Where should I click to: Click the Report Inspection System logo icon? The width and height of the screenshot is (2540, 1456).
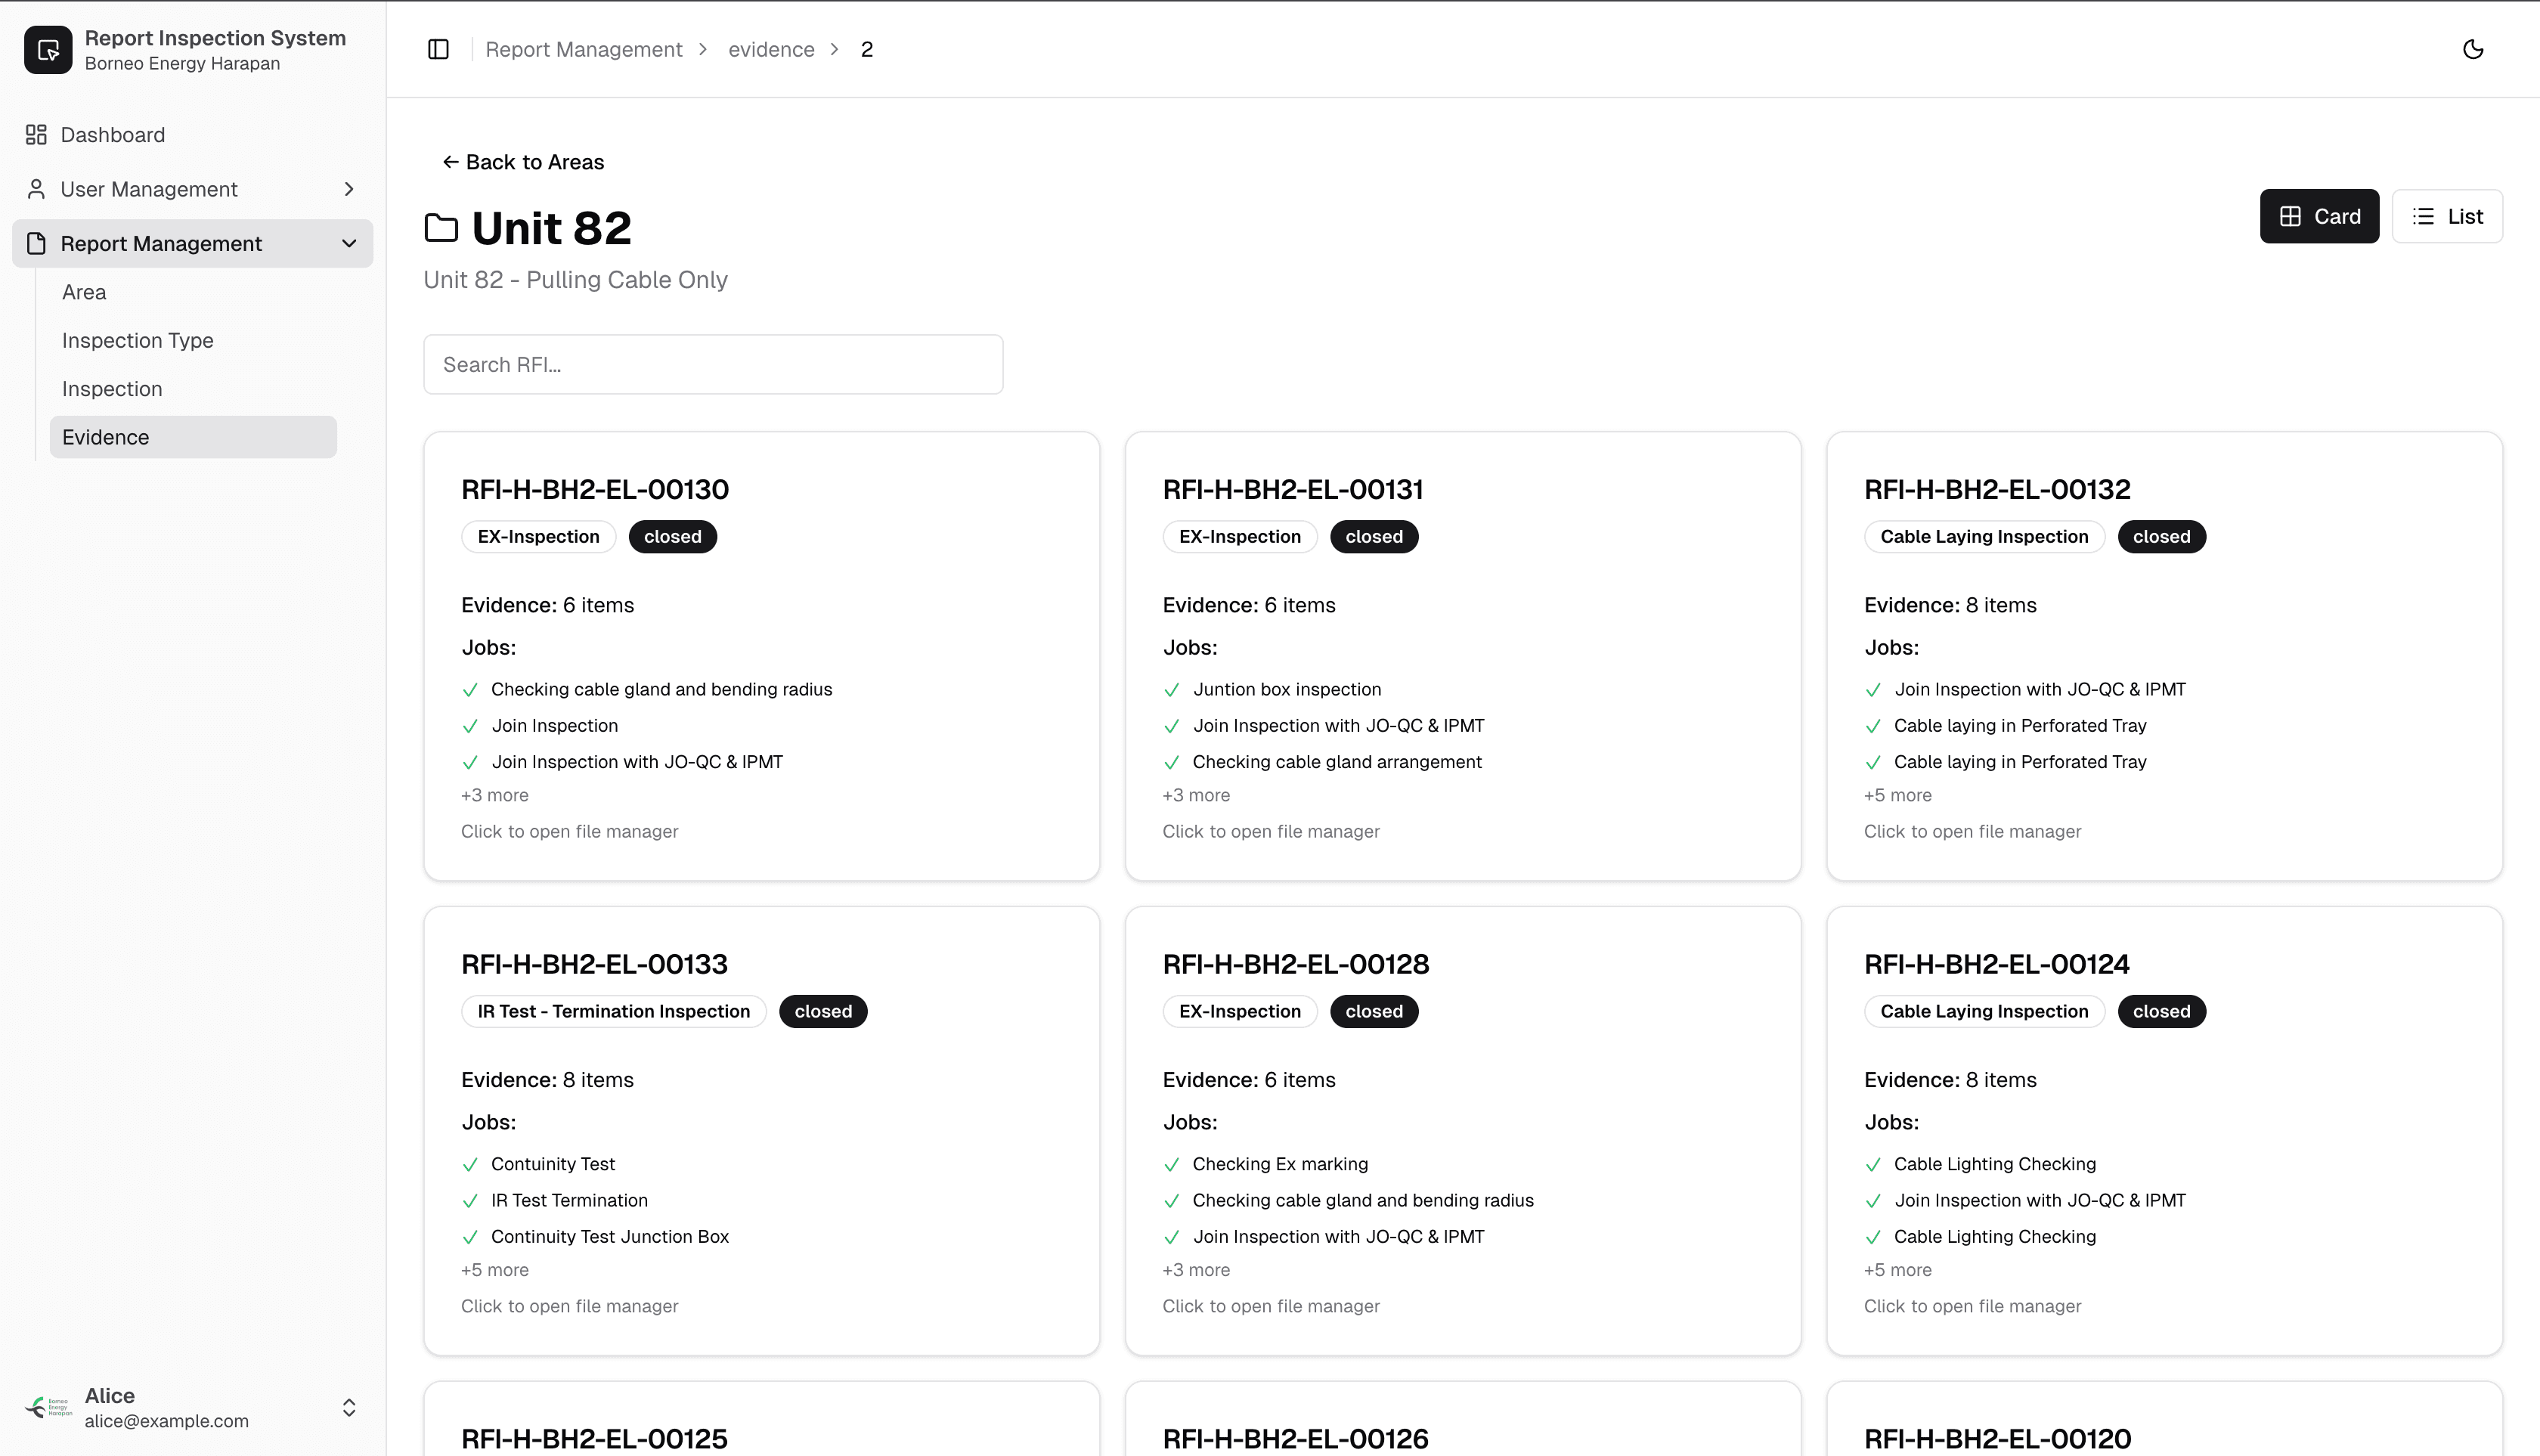pos(48,49)
